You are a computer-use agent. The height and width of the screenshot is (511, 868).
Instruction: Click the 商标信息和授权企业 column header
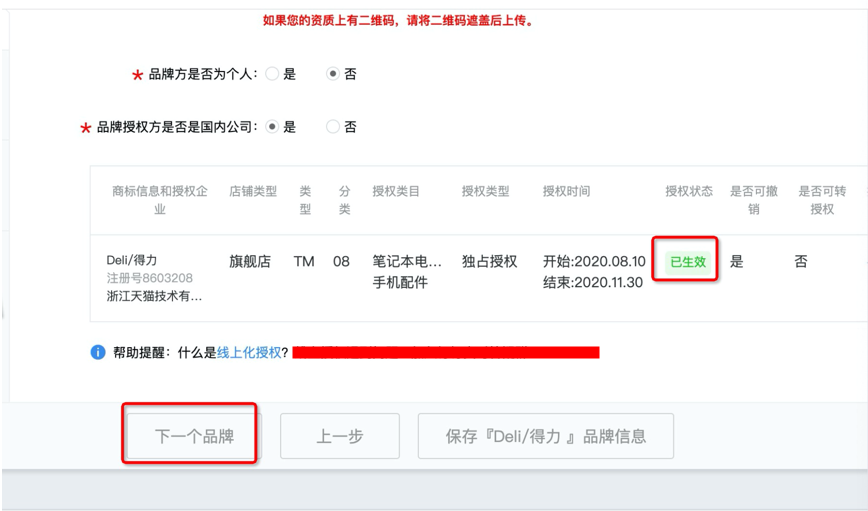click(160, 200)
